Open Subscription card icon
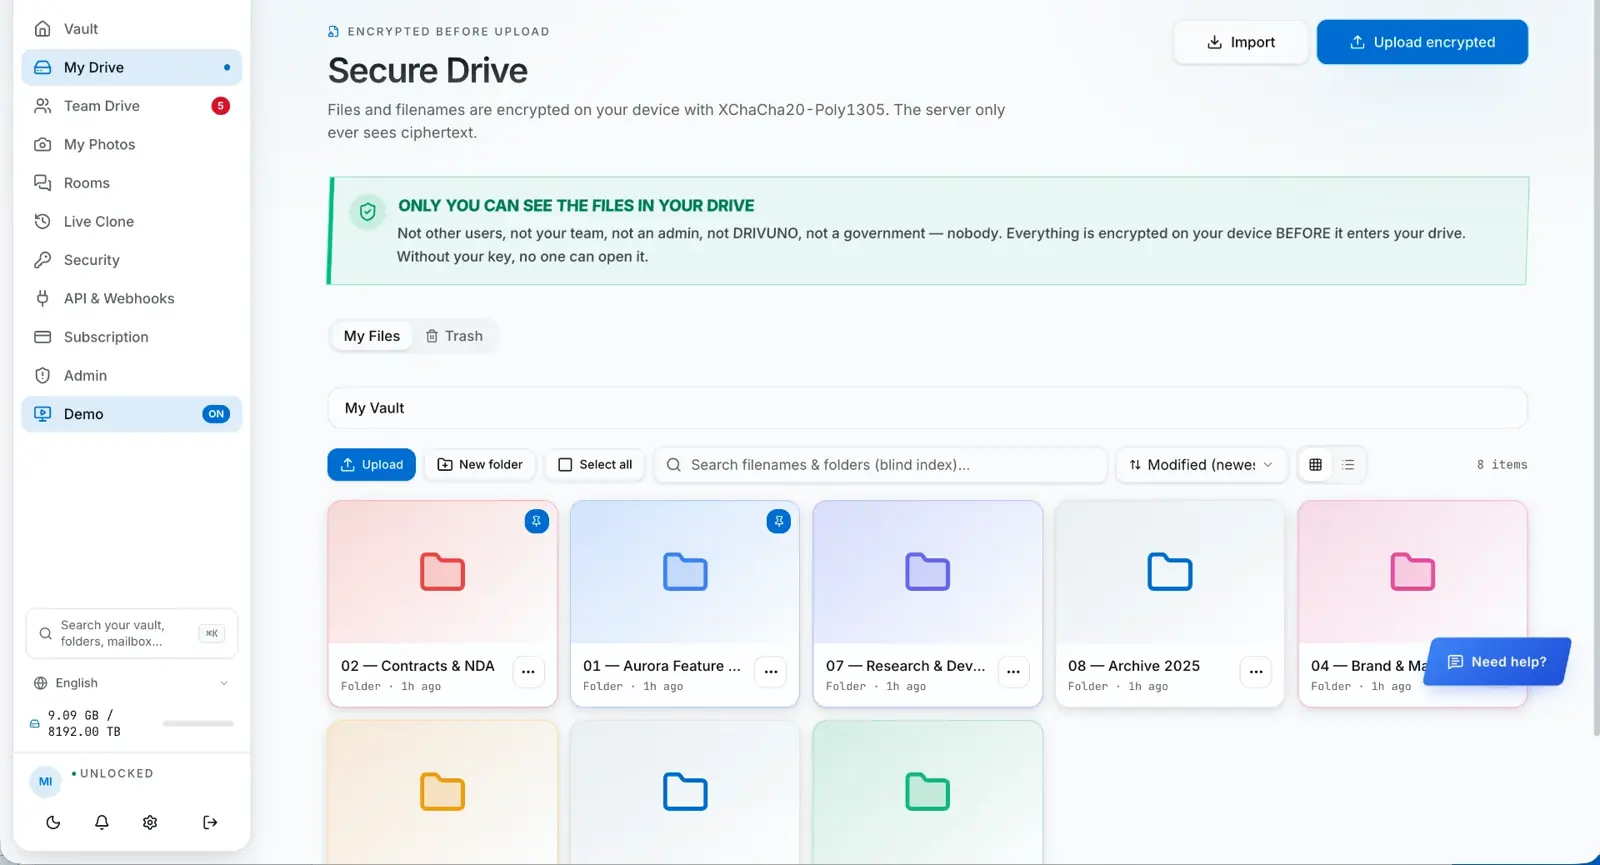Image resolution: width=1600 pixels, height=865 pixels. point(42,337)
